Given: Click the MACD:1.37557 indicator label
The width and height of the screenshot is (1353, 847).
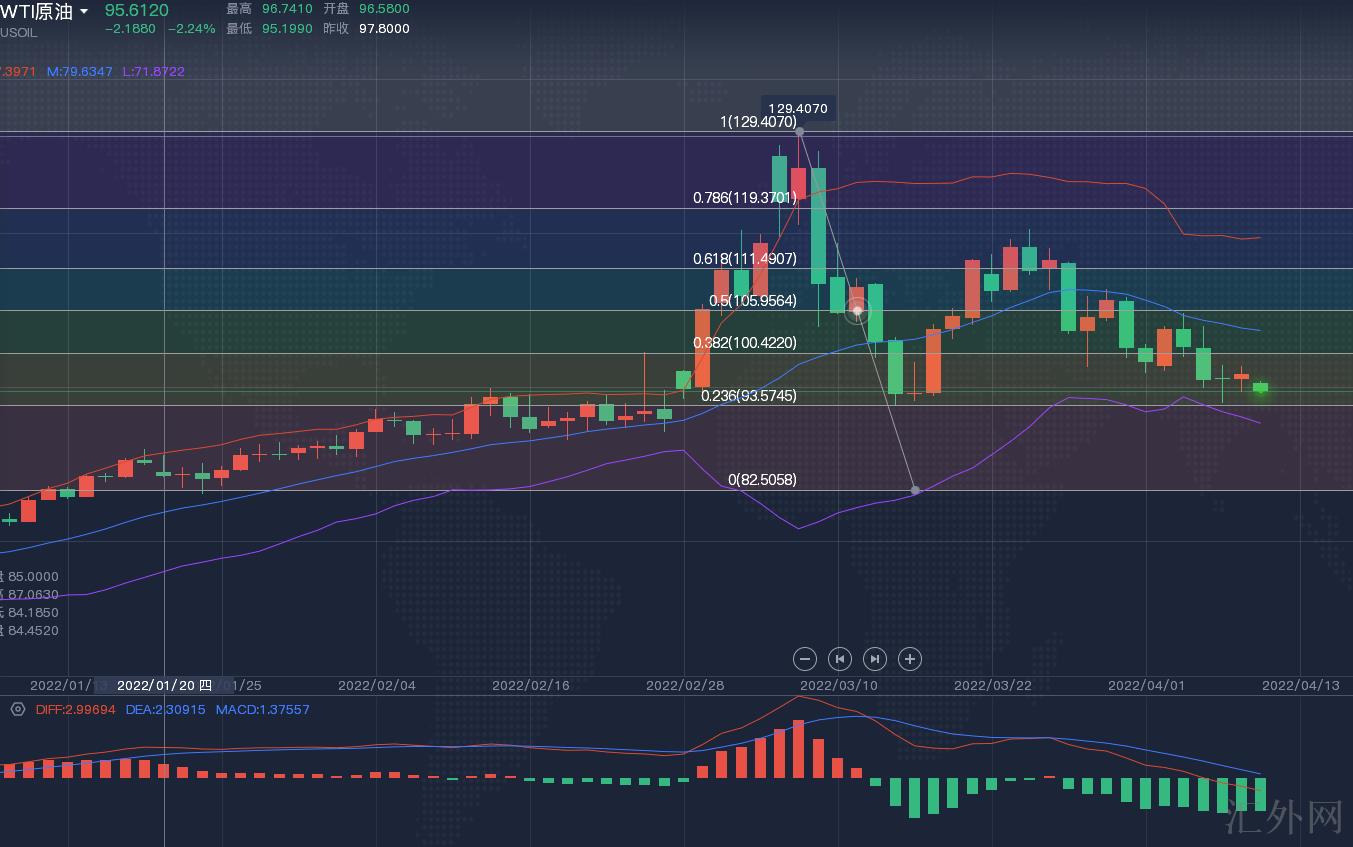Looking at the screenshot, I should coord(263,709).
